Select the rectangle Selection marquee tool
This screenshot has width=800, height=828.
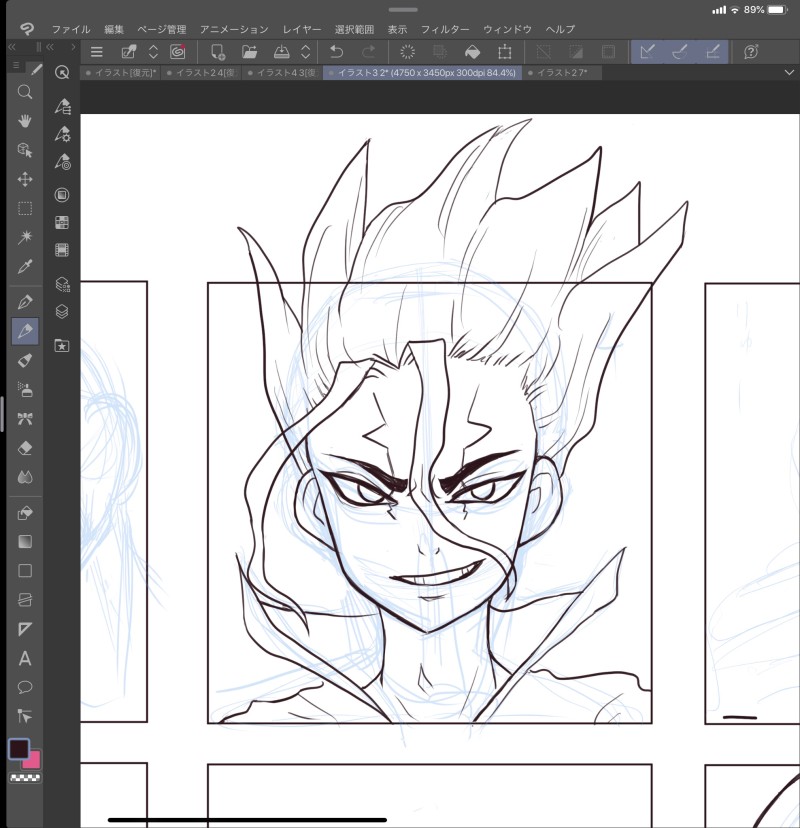[x=25, y=208]
